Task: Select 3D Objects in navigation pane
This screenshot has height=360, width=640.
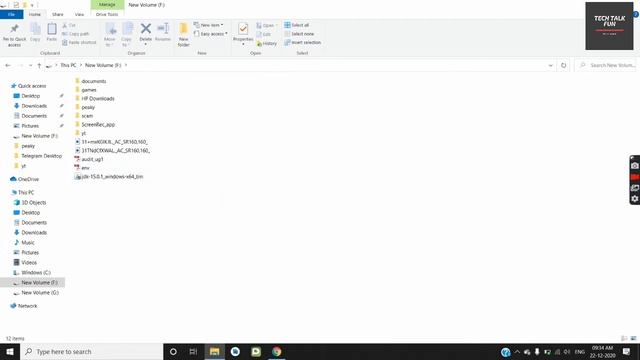Action: pyautogui.click(x=30, y=202)
